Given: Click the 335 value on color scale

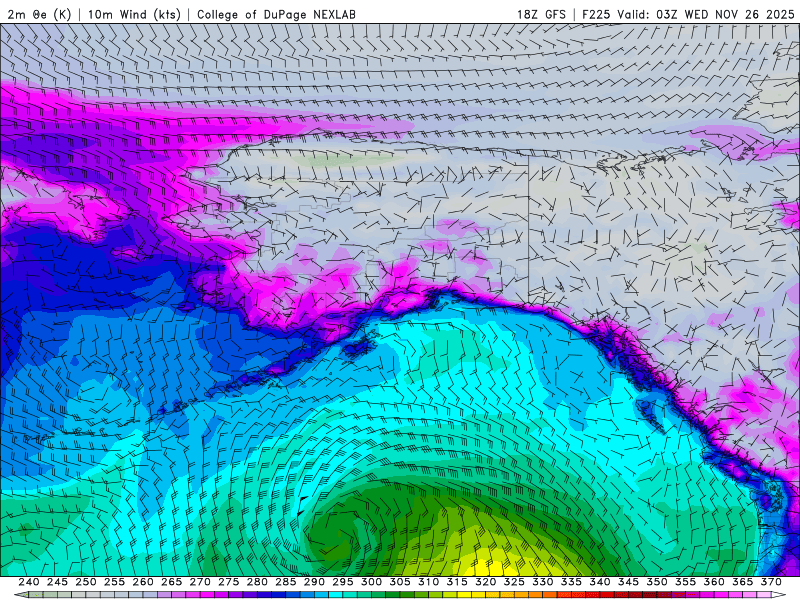Looking at the screenshot, I should pos(571,582).
